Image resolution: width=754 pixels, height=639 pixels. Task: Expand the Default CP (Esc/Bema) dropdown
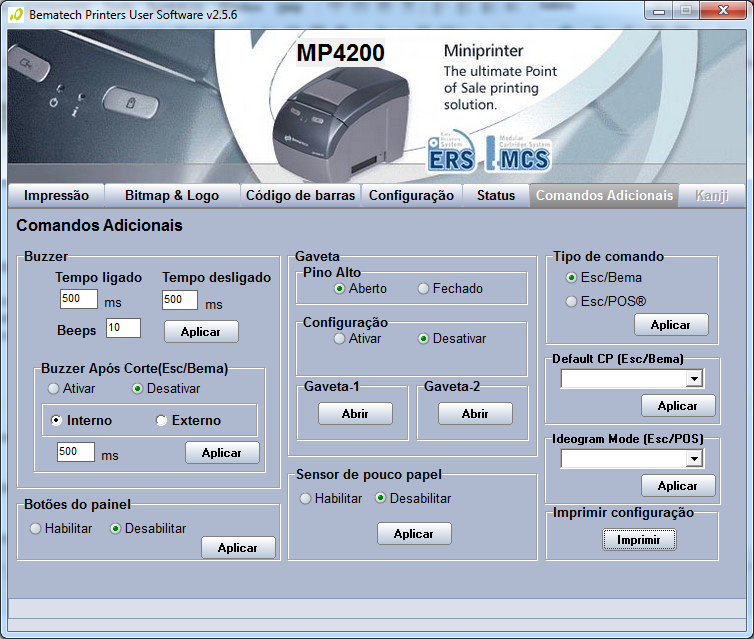(694, 379)
